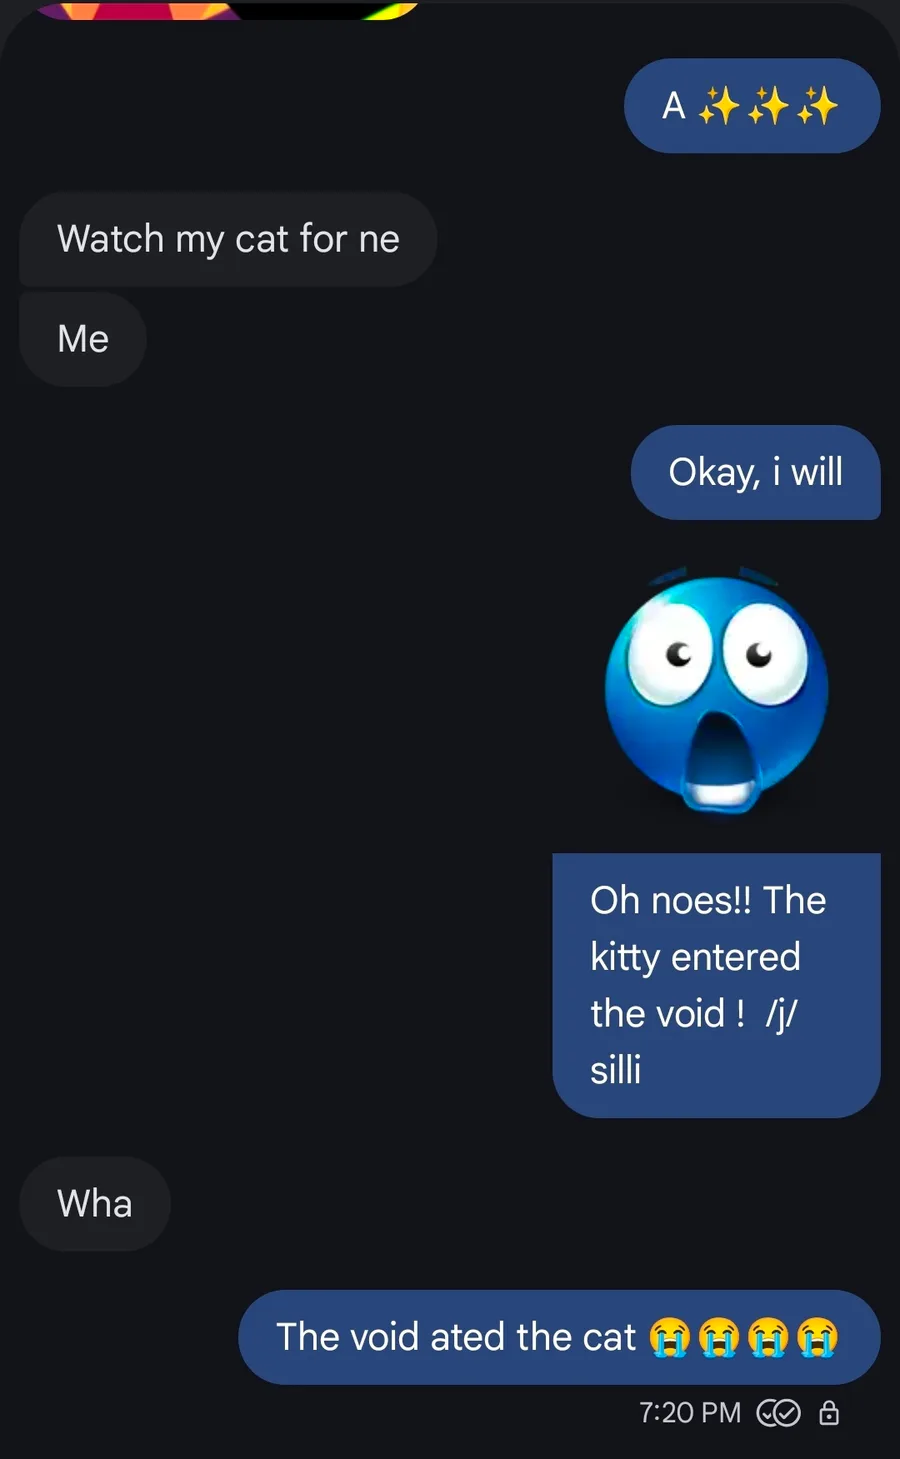The width and height of the screenshot is (900, 1459).
Task: Tap the word "silli" in the void message
Action: pos(616,1070)
